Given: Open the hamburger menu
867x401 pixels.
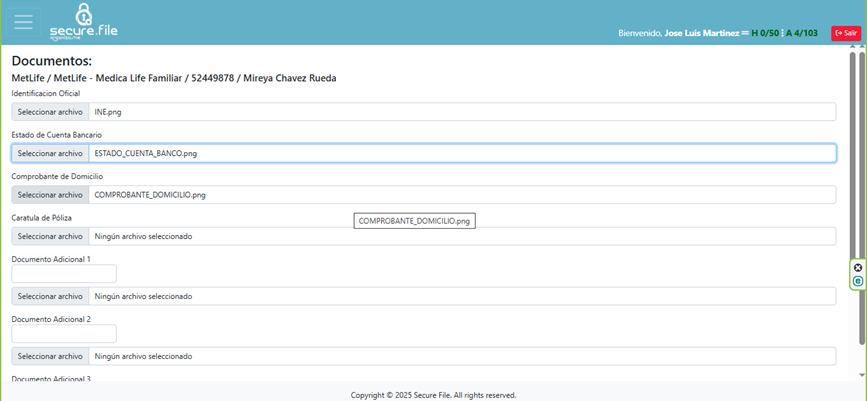Looking at the screenshot, I should 23,22.
